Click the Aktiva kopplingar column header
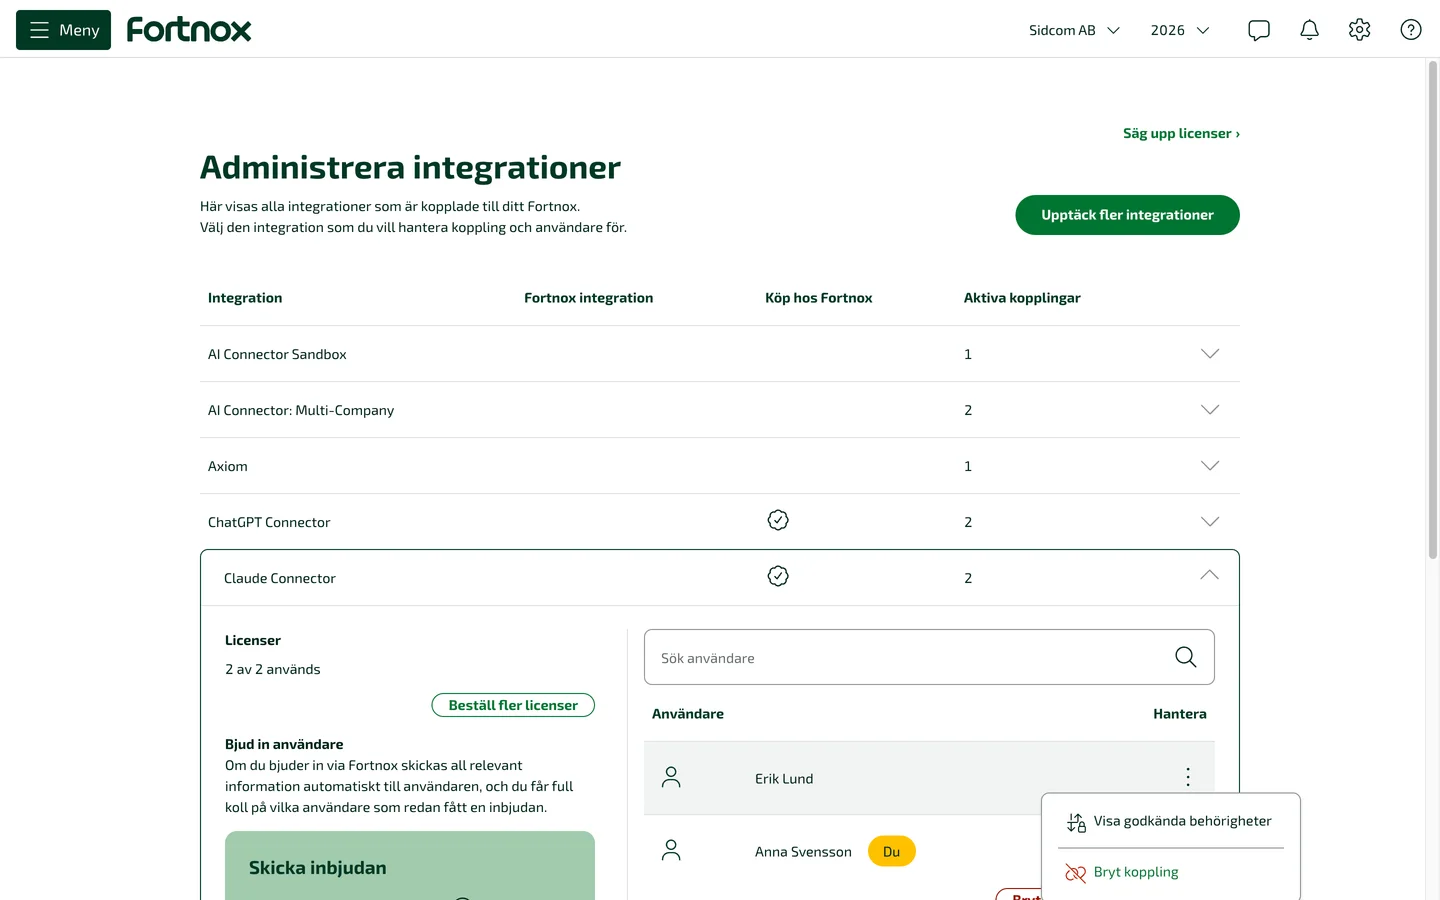This screenshot has width=1440, height=900. [1022, 298]
